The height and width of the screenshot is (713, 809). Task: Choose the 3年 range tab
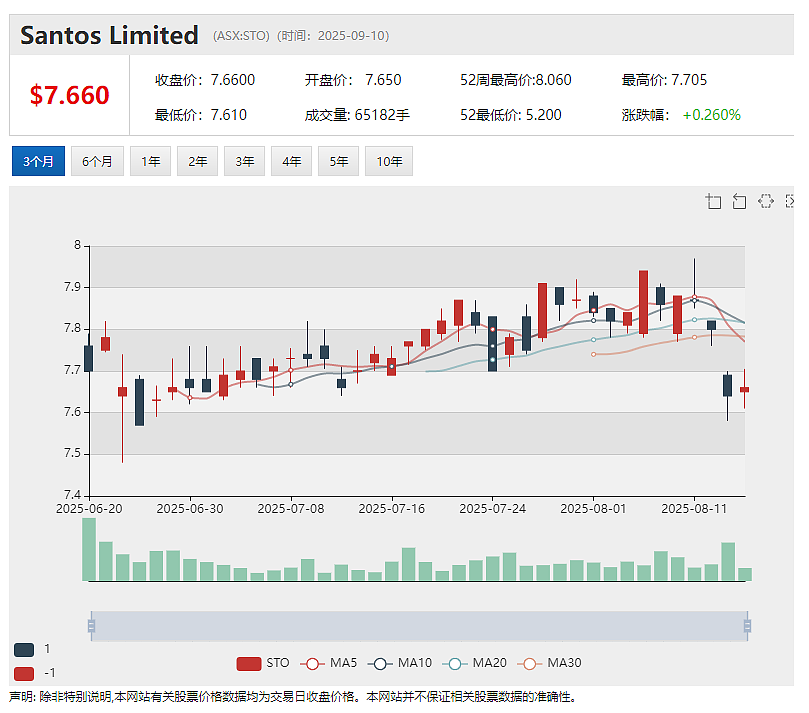(245, 161)
